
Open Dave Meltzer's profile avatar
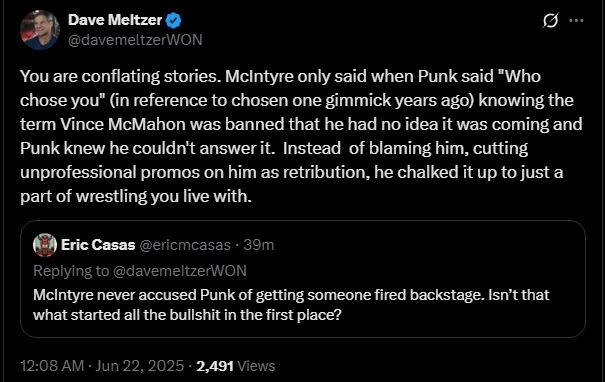click(x=40, y=30)
